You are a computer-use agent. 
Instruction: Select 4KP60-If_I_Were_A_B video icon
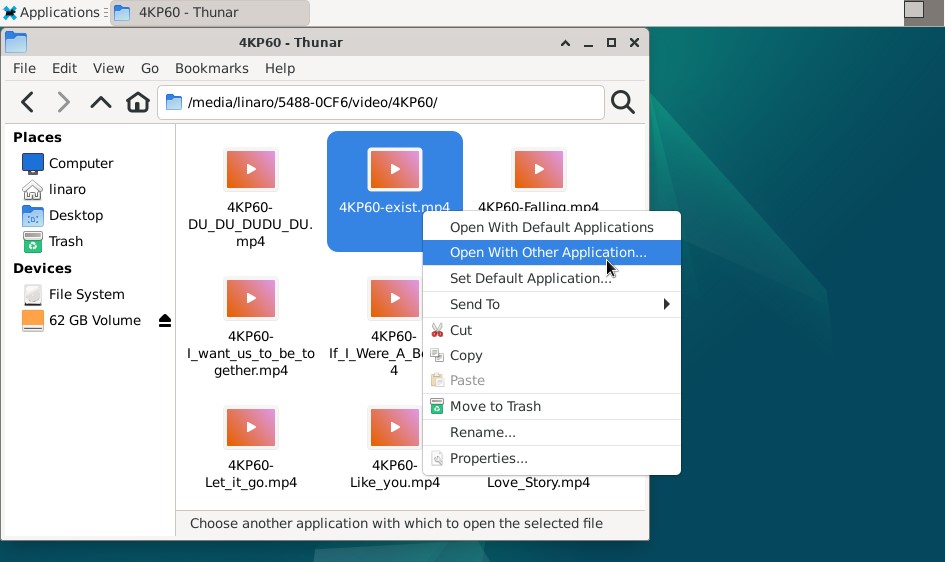pos(395,298)
